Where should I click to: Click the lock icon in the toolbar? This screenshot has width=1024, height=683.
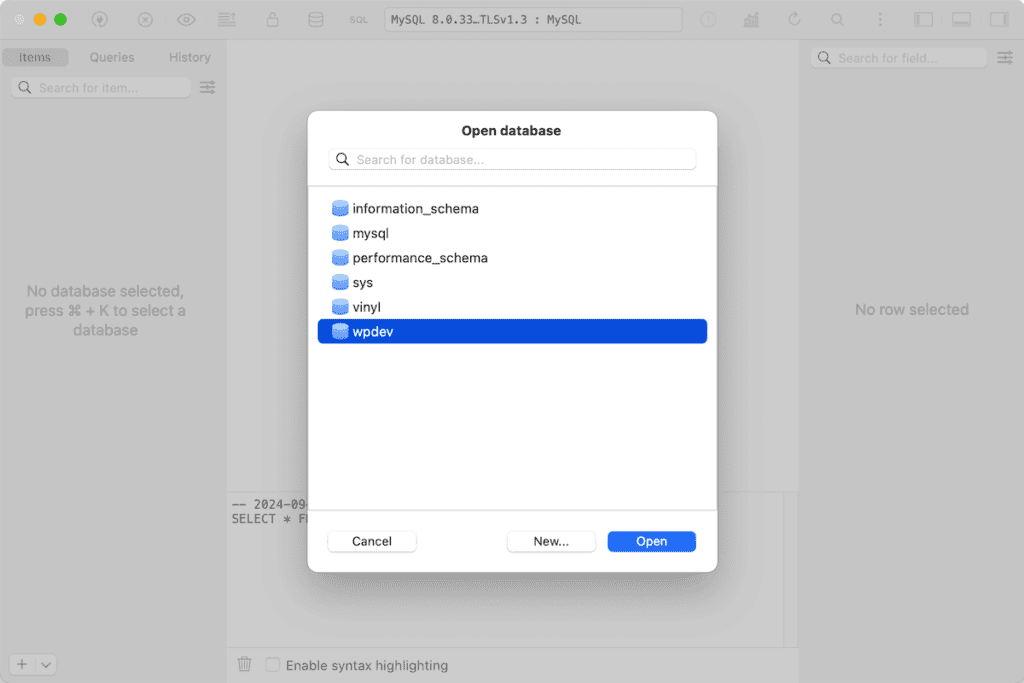pos(272,20)
